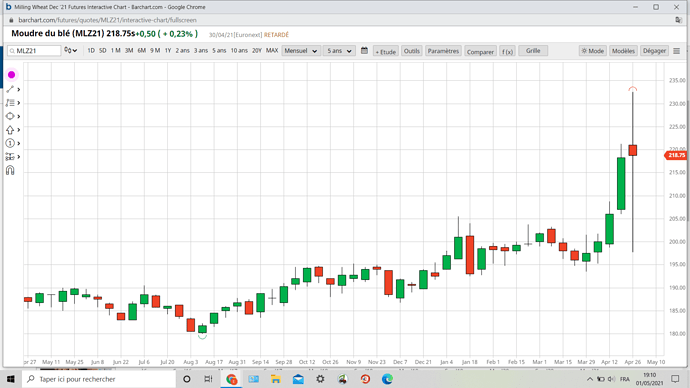Image resolution: width=690 pixels, height=388 pixels.
Task: Toggle the light/dark Mode button
Action: click(593, 51)
